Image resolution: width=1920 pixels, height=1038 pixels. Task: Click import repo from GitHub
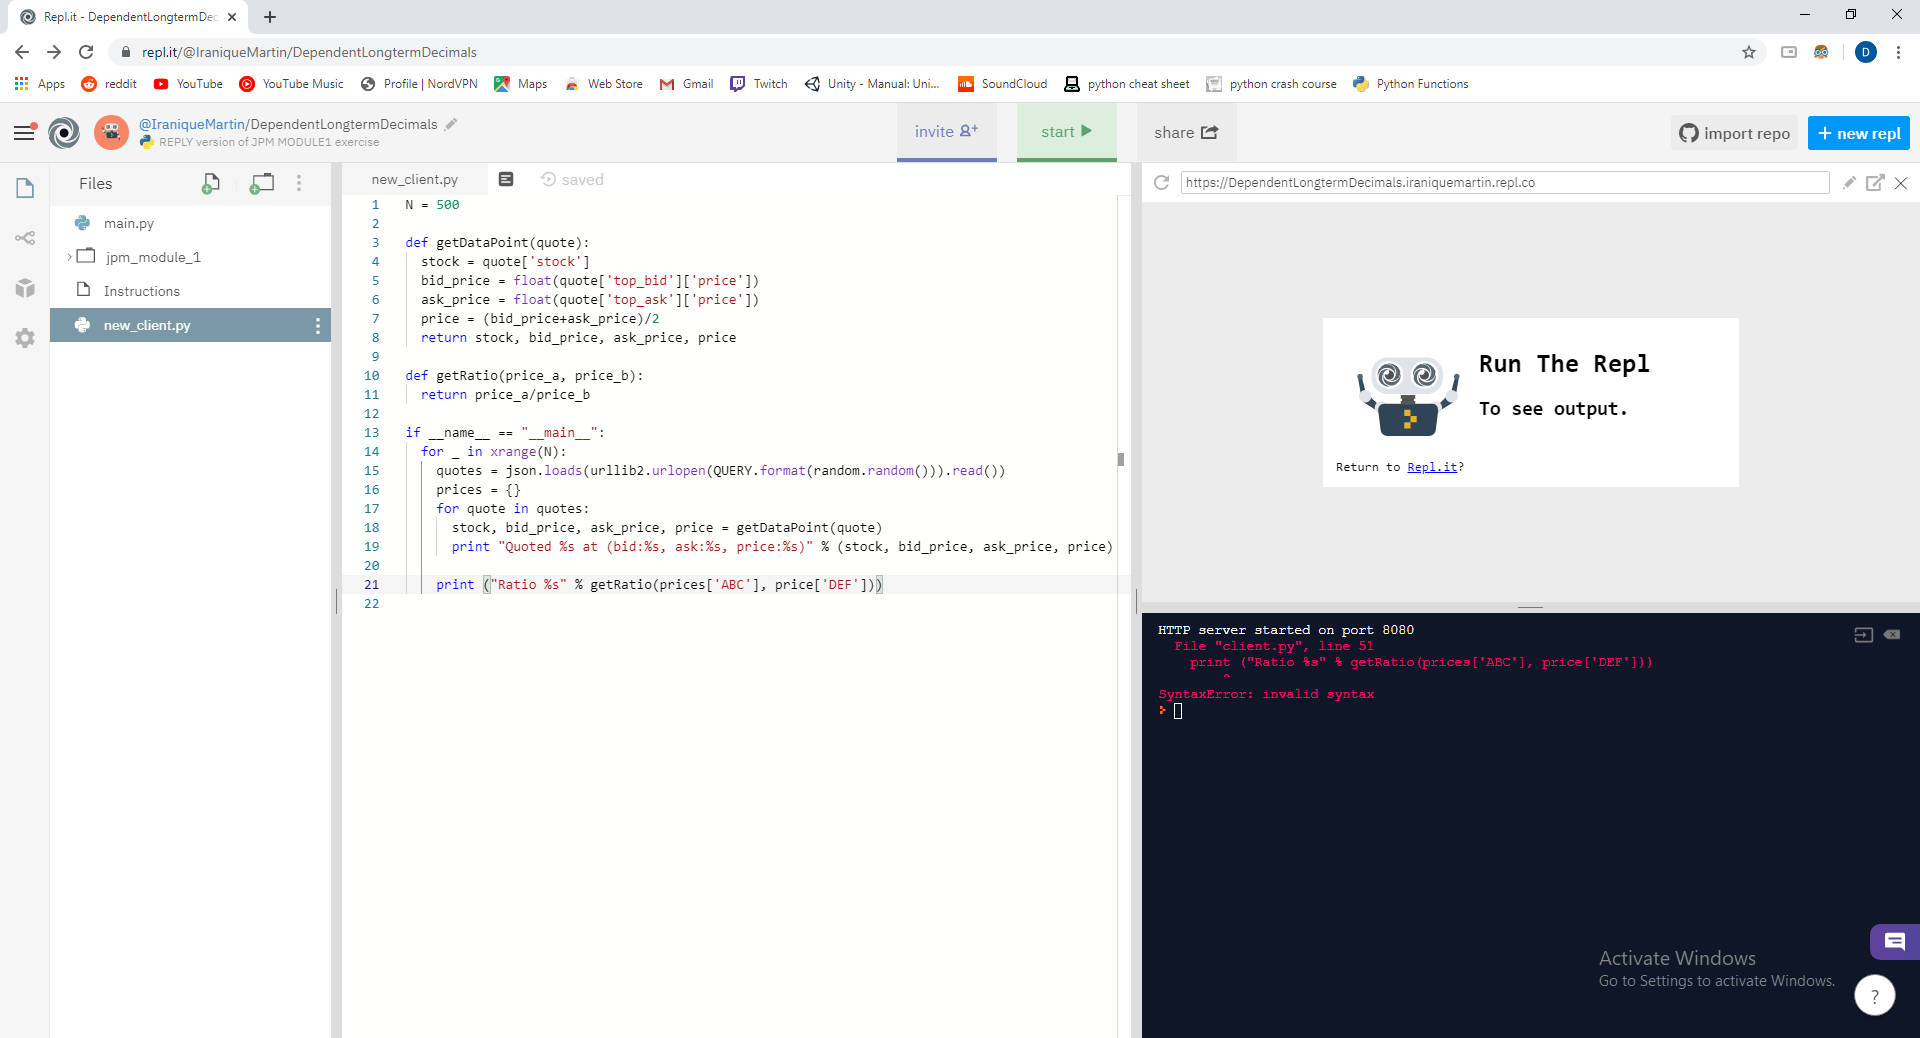tap(1734, 133)
